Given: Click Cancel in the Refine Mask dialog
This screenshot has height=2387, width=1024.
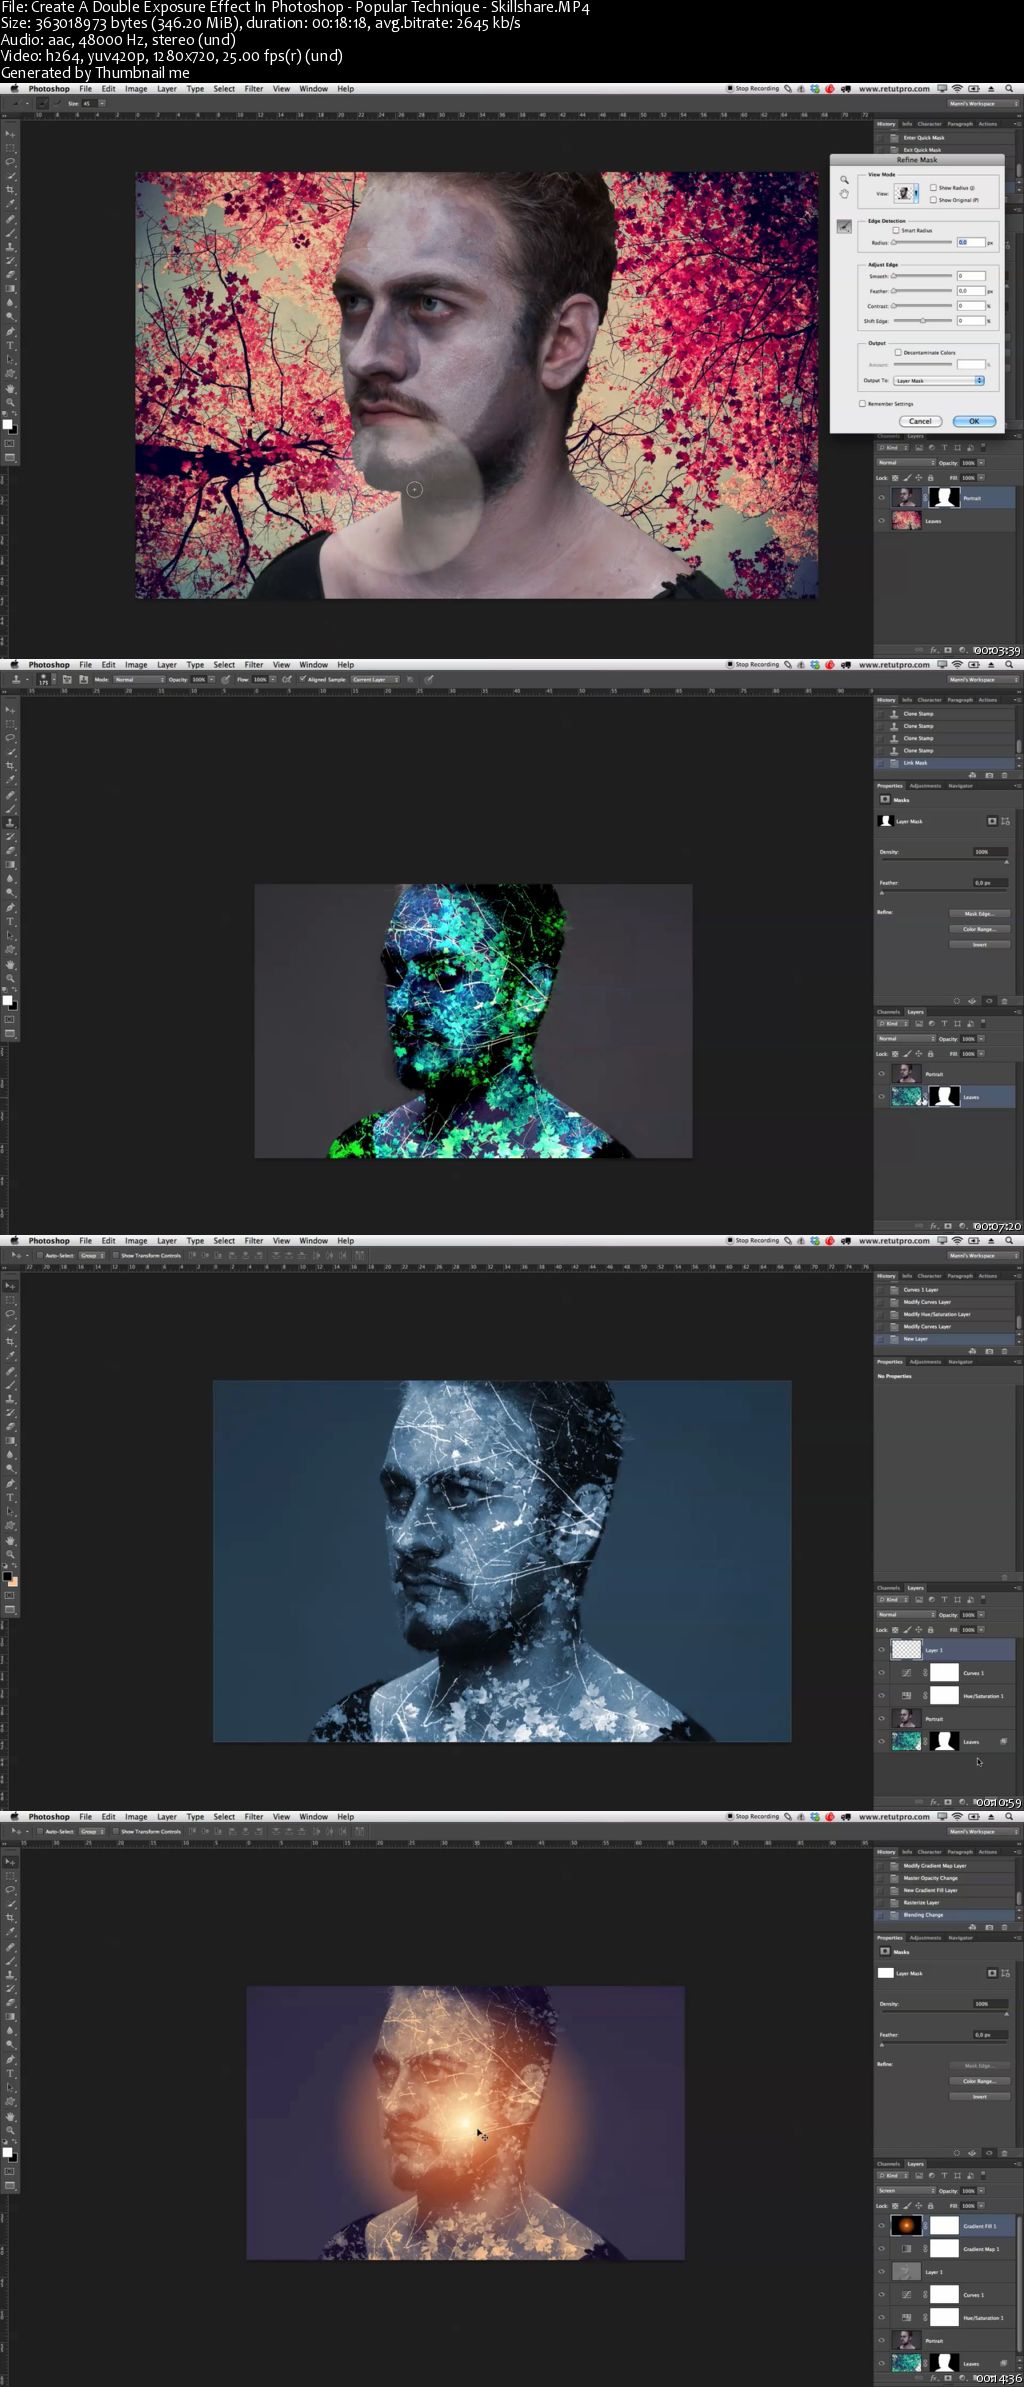Looking at the screenshot, I should (x=920, y=421).
